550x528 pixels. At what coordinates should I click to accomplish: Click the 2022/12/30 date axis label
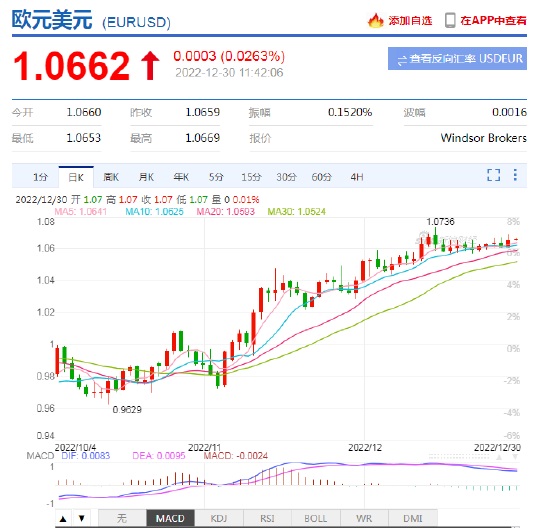click(x=497, y=448)
